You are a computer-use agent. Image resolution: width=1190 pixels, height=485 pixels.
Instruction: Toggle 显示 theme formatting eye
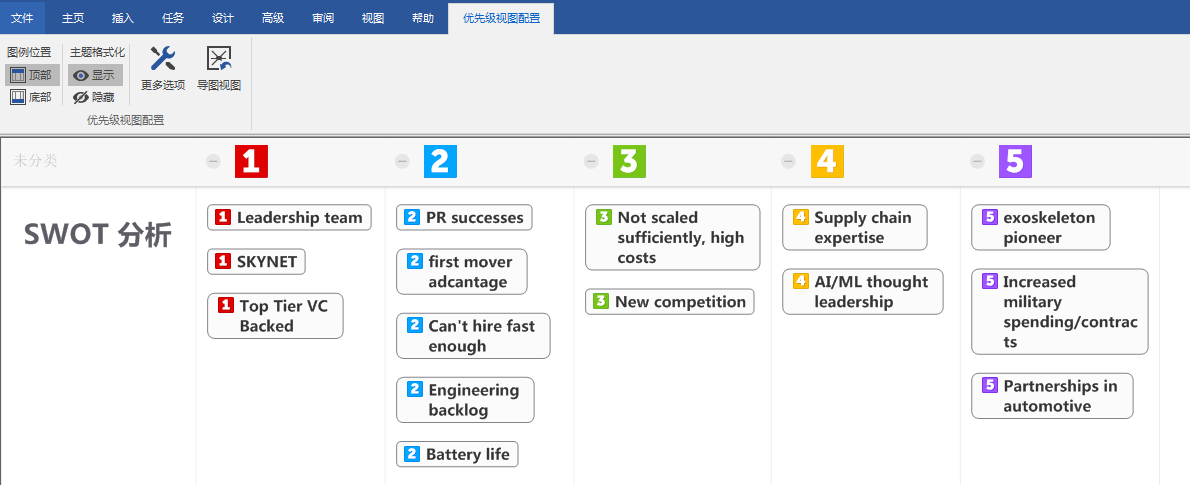coord(95,75)
